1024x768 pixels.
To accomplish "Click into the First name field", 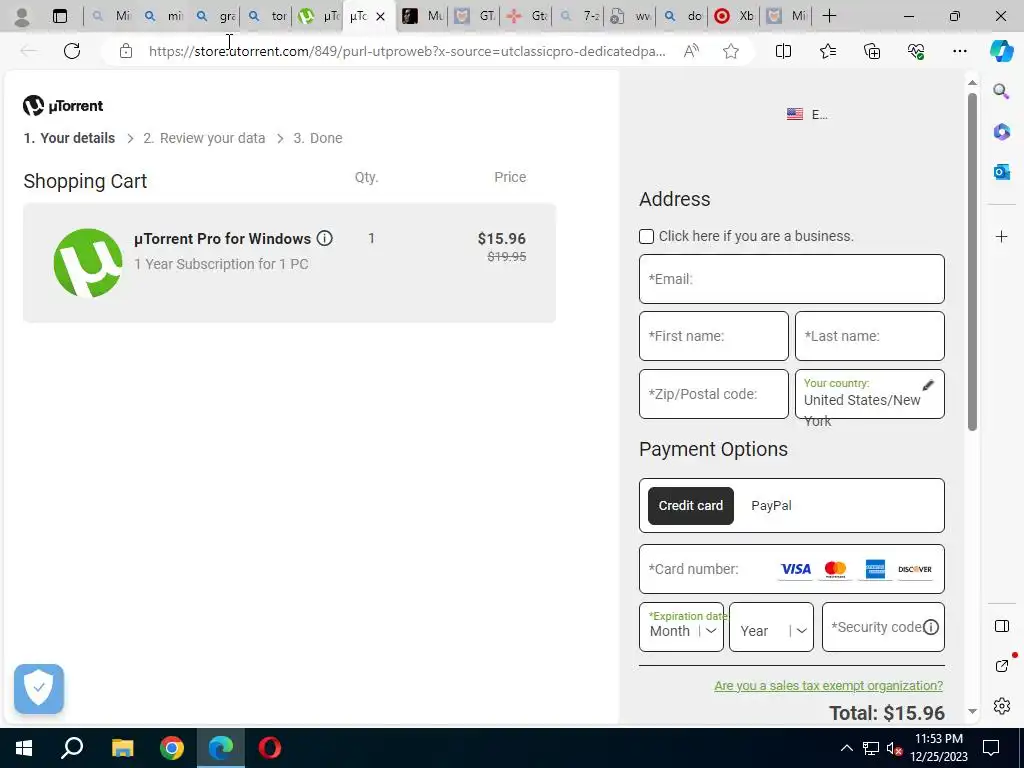I will point(714,336).
